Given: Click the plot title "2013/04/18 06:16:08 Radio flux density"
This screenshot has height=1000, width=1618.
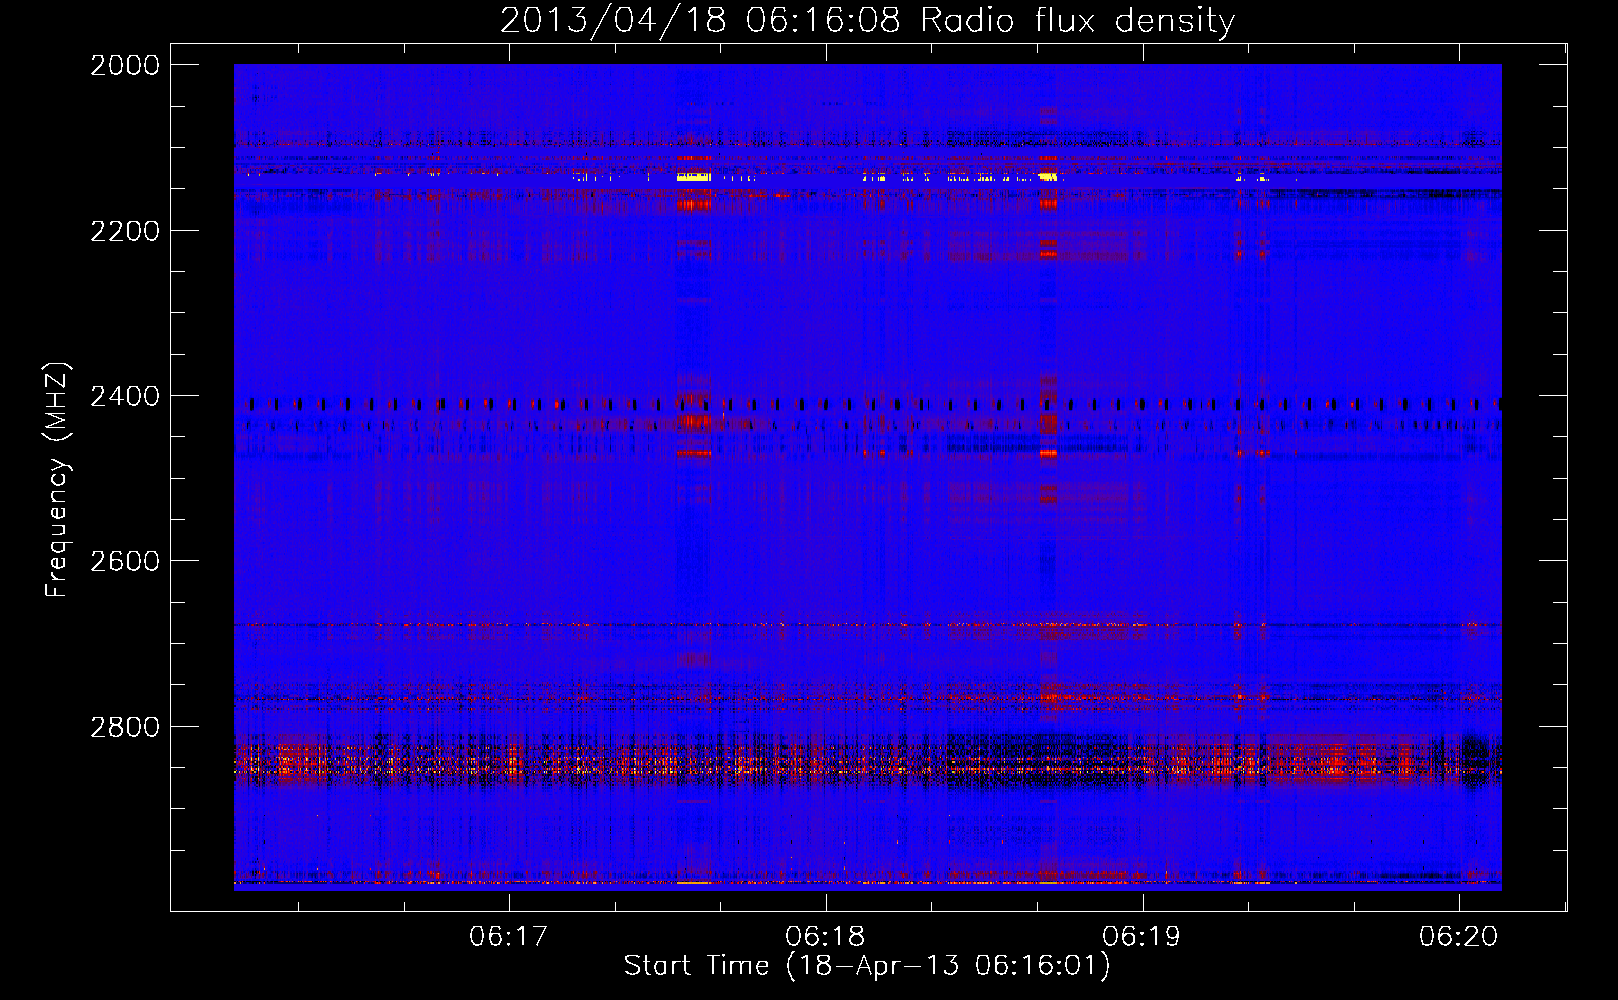Looking at the screenshot, I should coord(867,21).
